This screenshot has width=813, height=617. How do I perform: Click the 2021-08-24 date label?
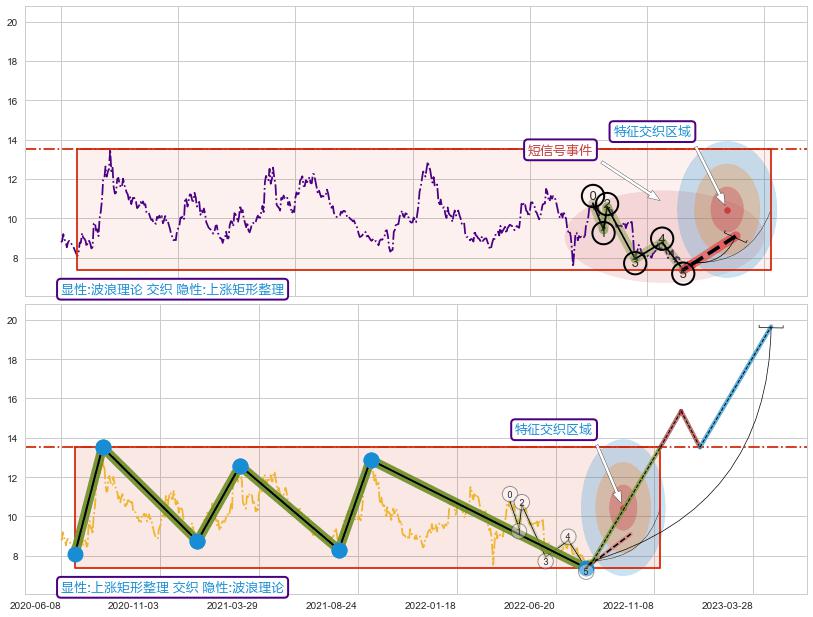pyautogui.click(x=331, y=606)
